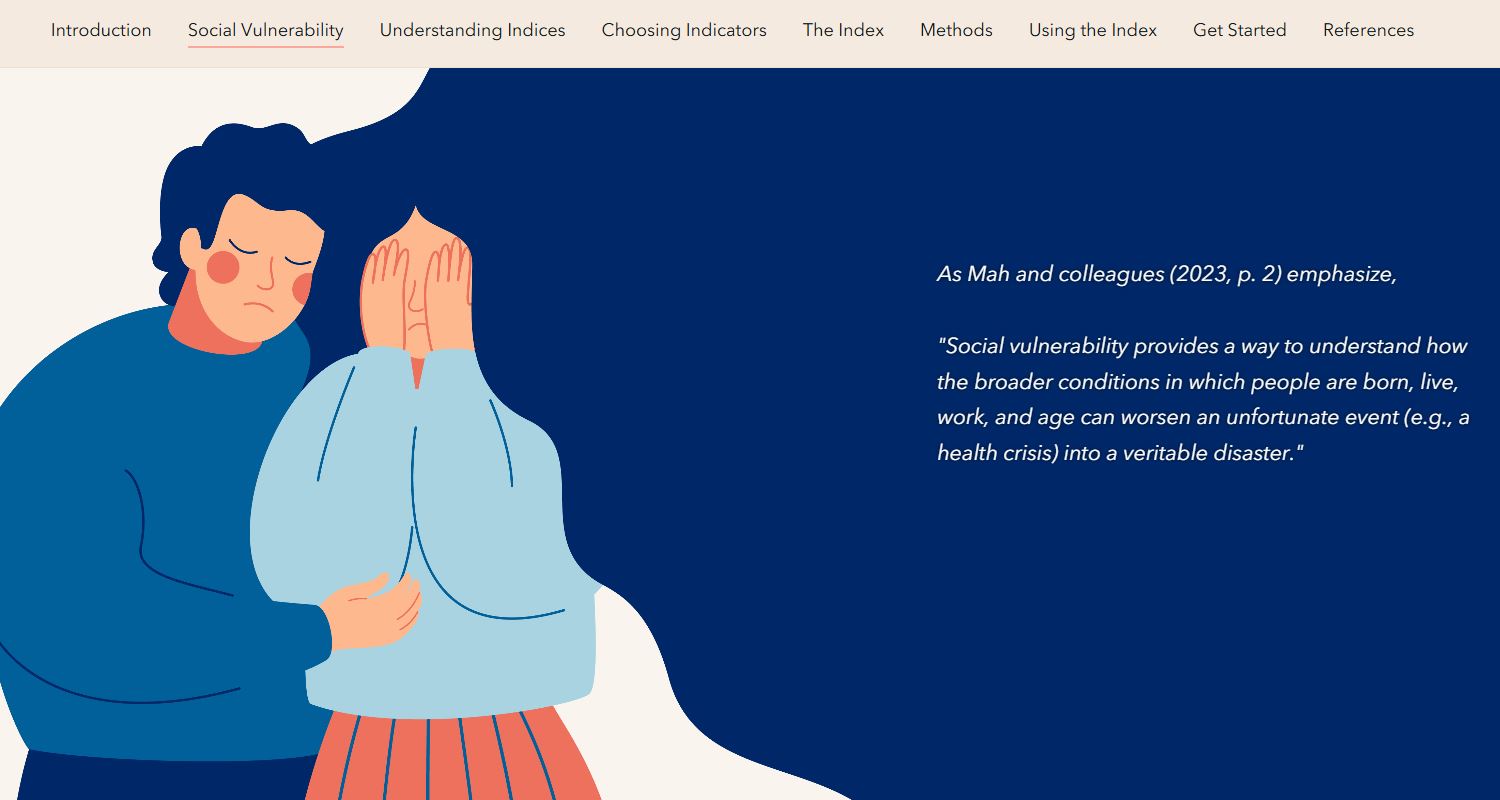Jump to The Index section
The height and width of the screenshot is (800, 1500).
pos(843,30)
